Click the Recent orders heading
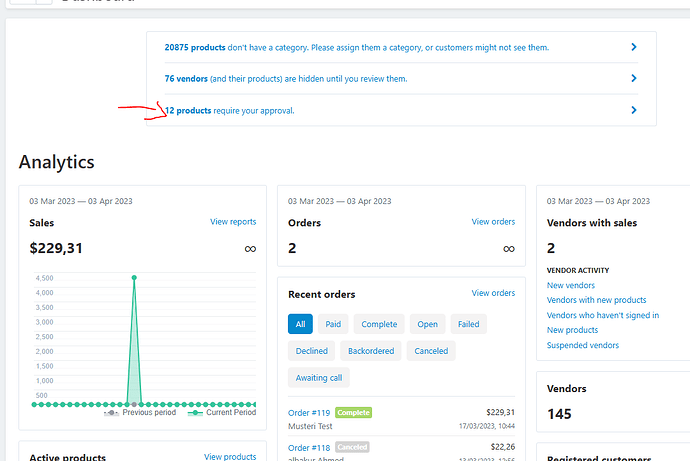 click(x=322, y=295)
